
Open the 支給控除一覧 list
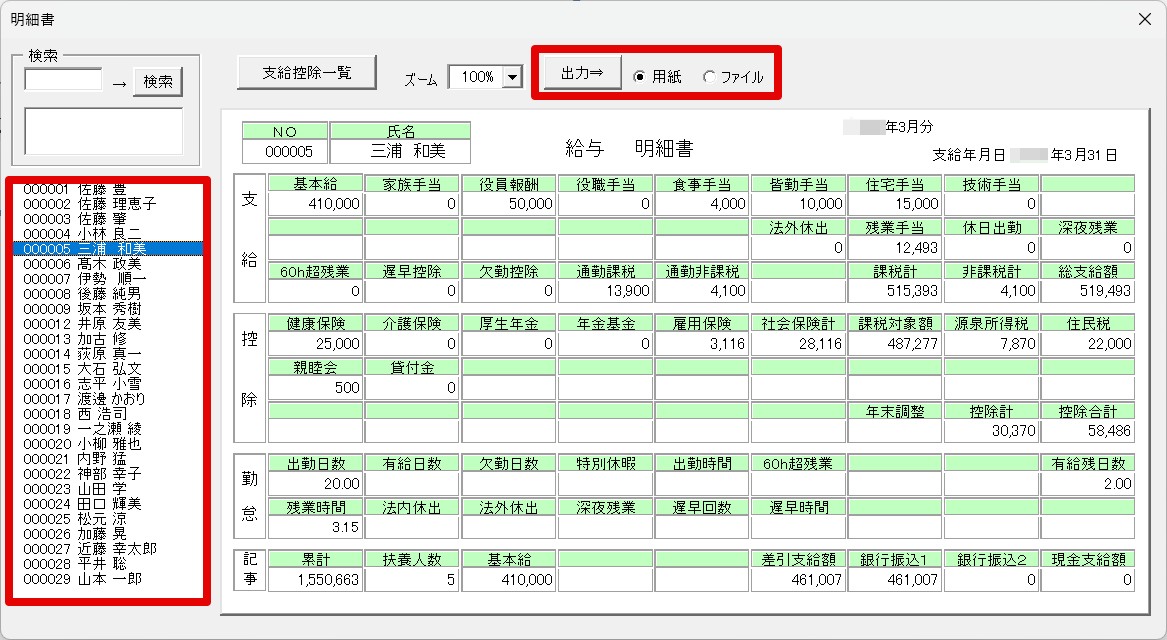(307, 73)
